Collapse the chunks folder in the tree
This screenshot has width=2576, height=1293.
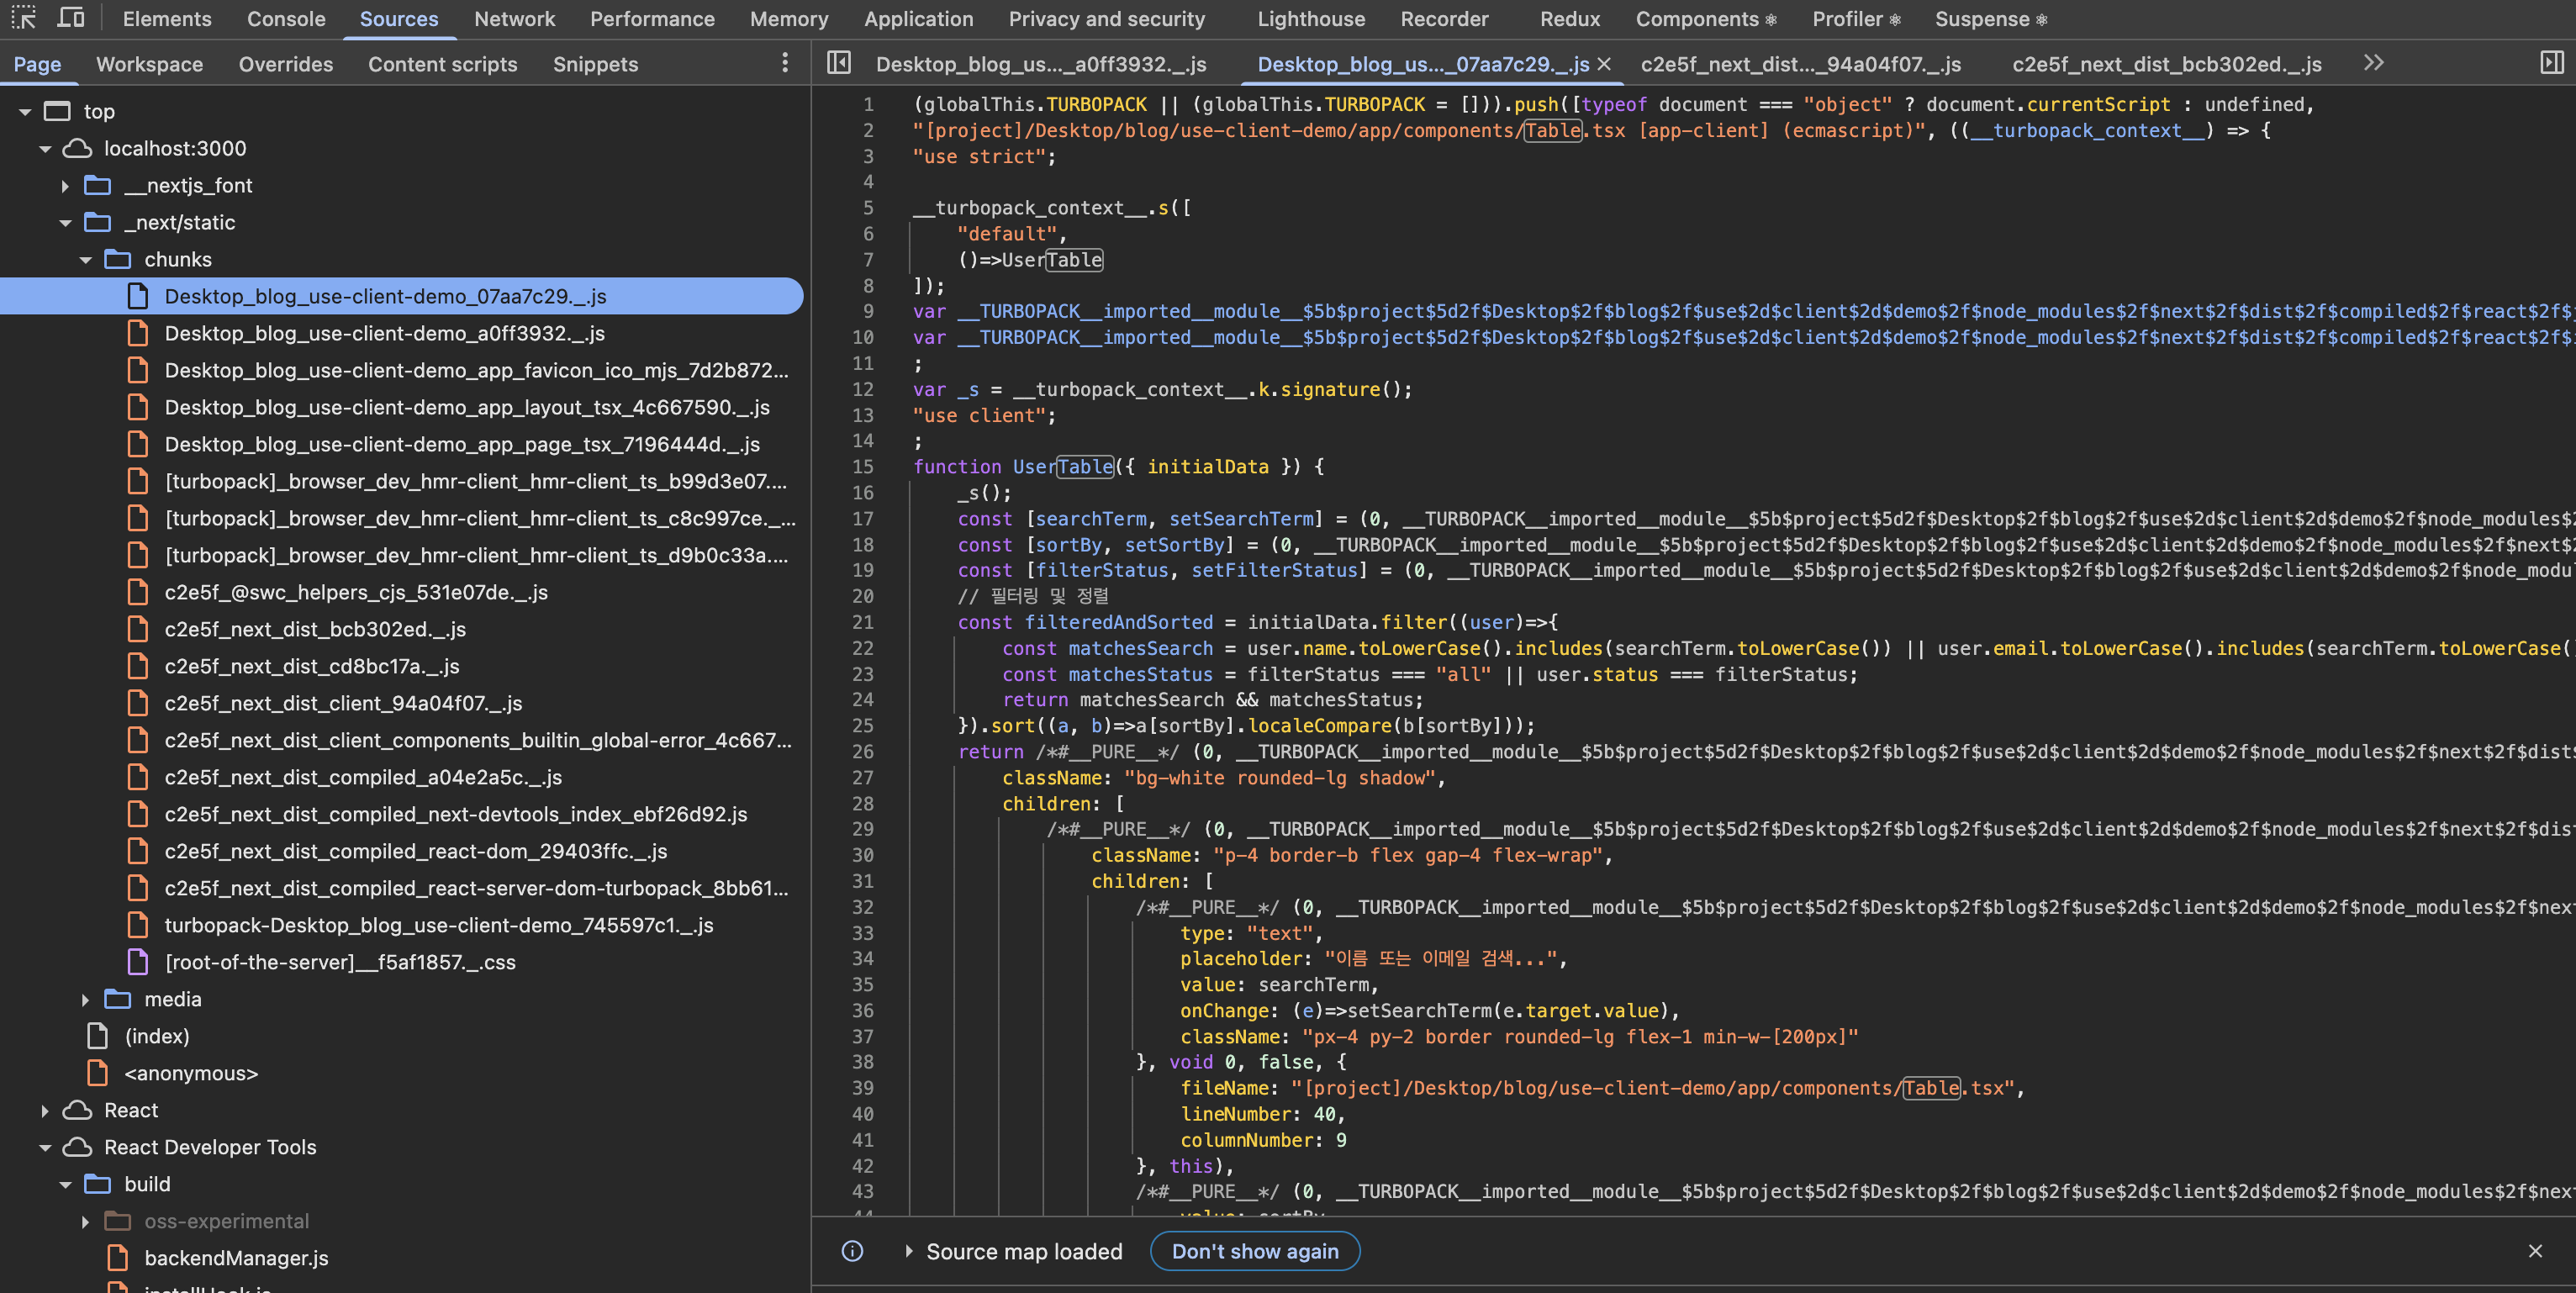point(86,259)
